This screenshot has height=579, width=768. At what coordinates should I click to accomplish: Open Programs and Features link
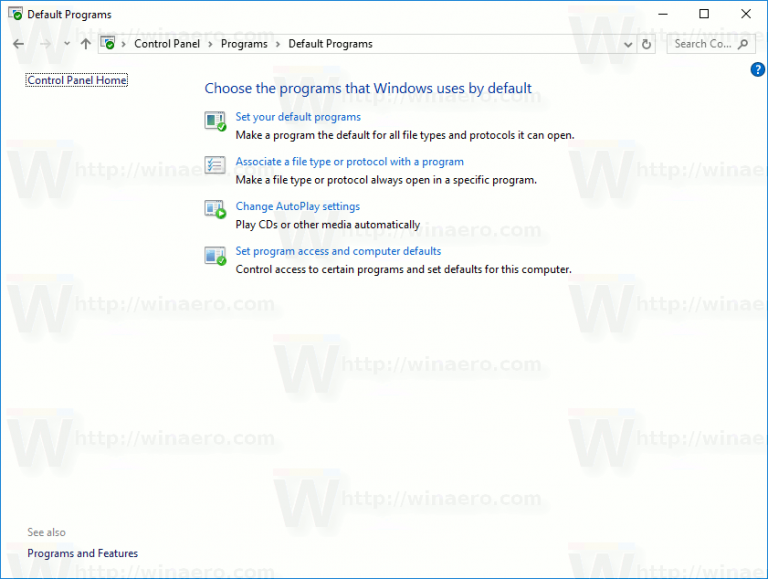point(82,553)
